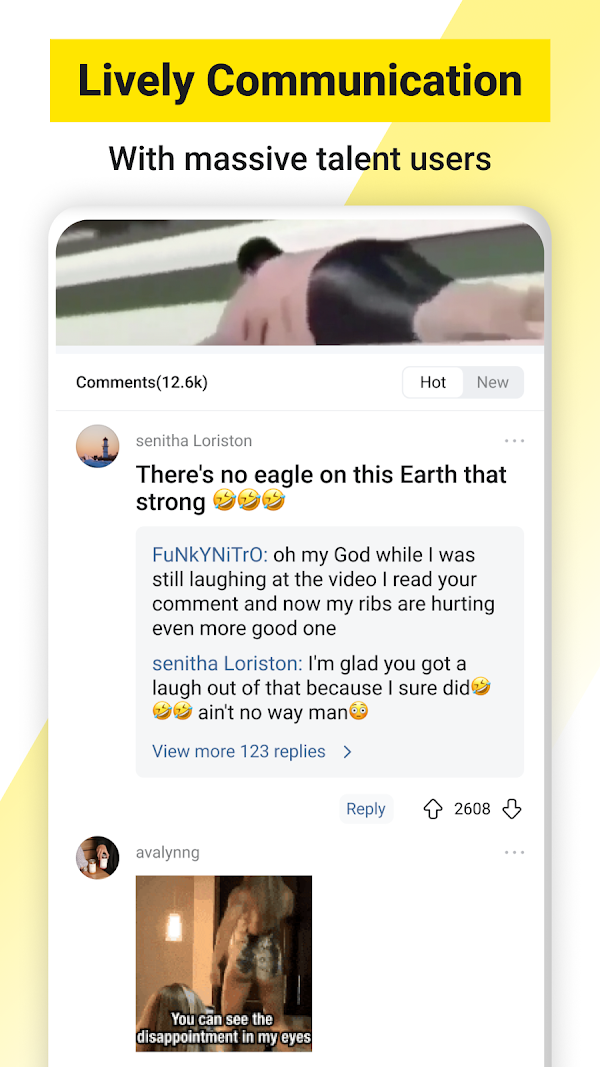Tap the avalynng username

[x=167, y=853]
